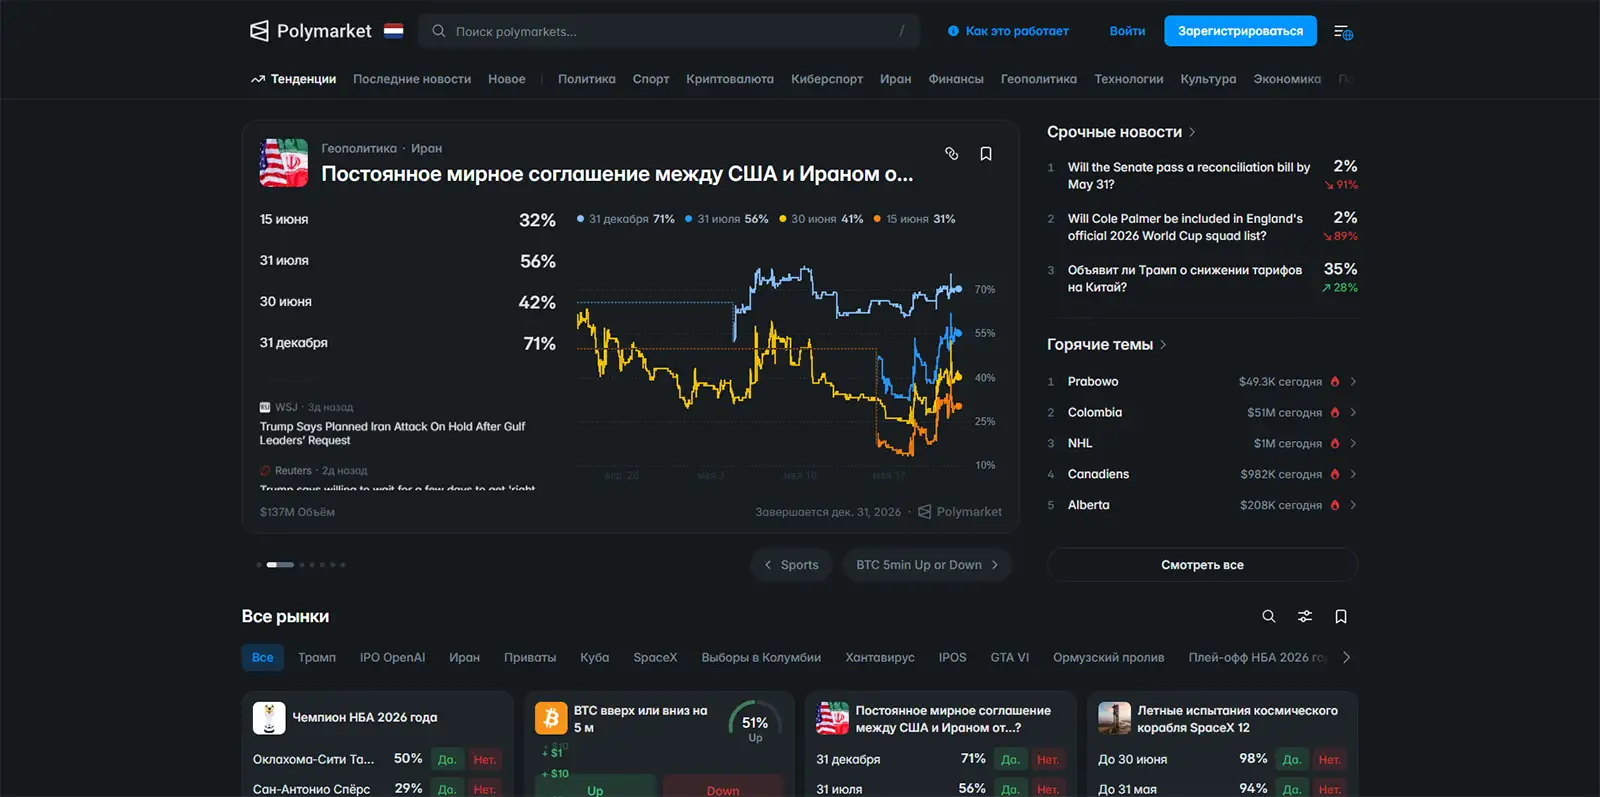Focus the Поиск polymarkets search field
The width and height of the screenshot is (1600, 797).
click(669, 31)
